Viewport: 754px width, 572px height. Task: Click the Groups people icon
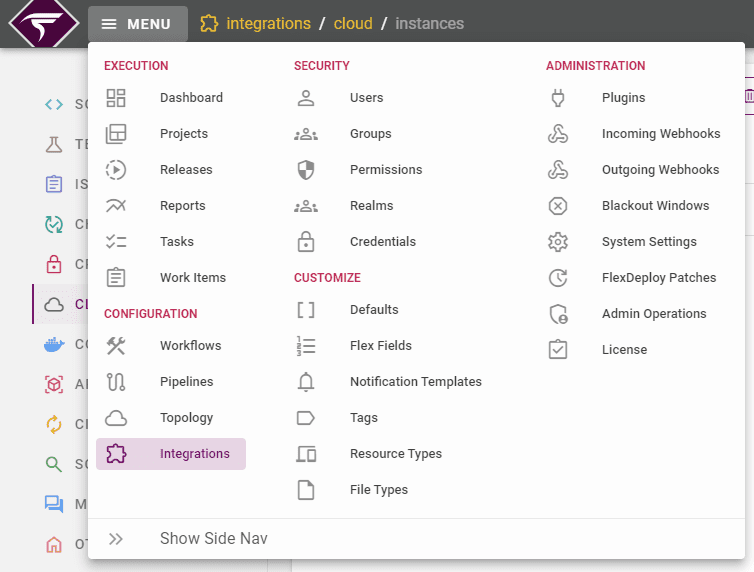click(306, 135)
